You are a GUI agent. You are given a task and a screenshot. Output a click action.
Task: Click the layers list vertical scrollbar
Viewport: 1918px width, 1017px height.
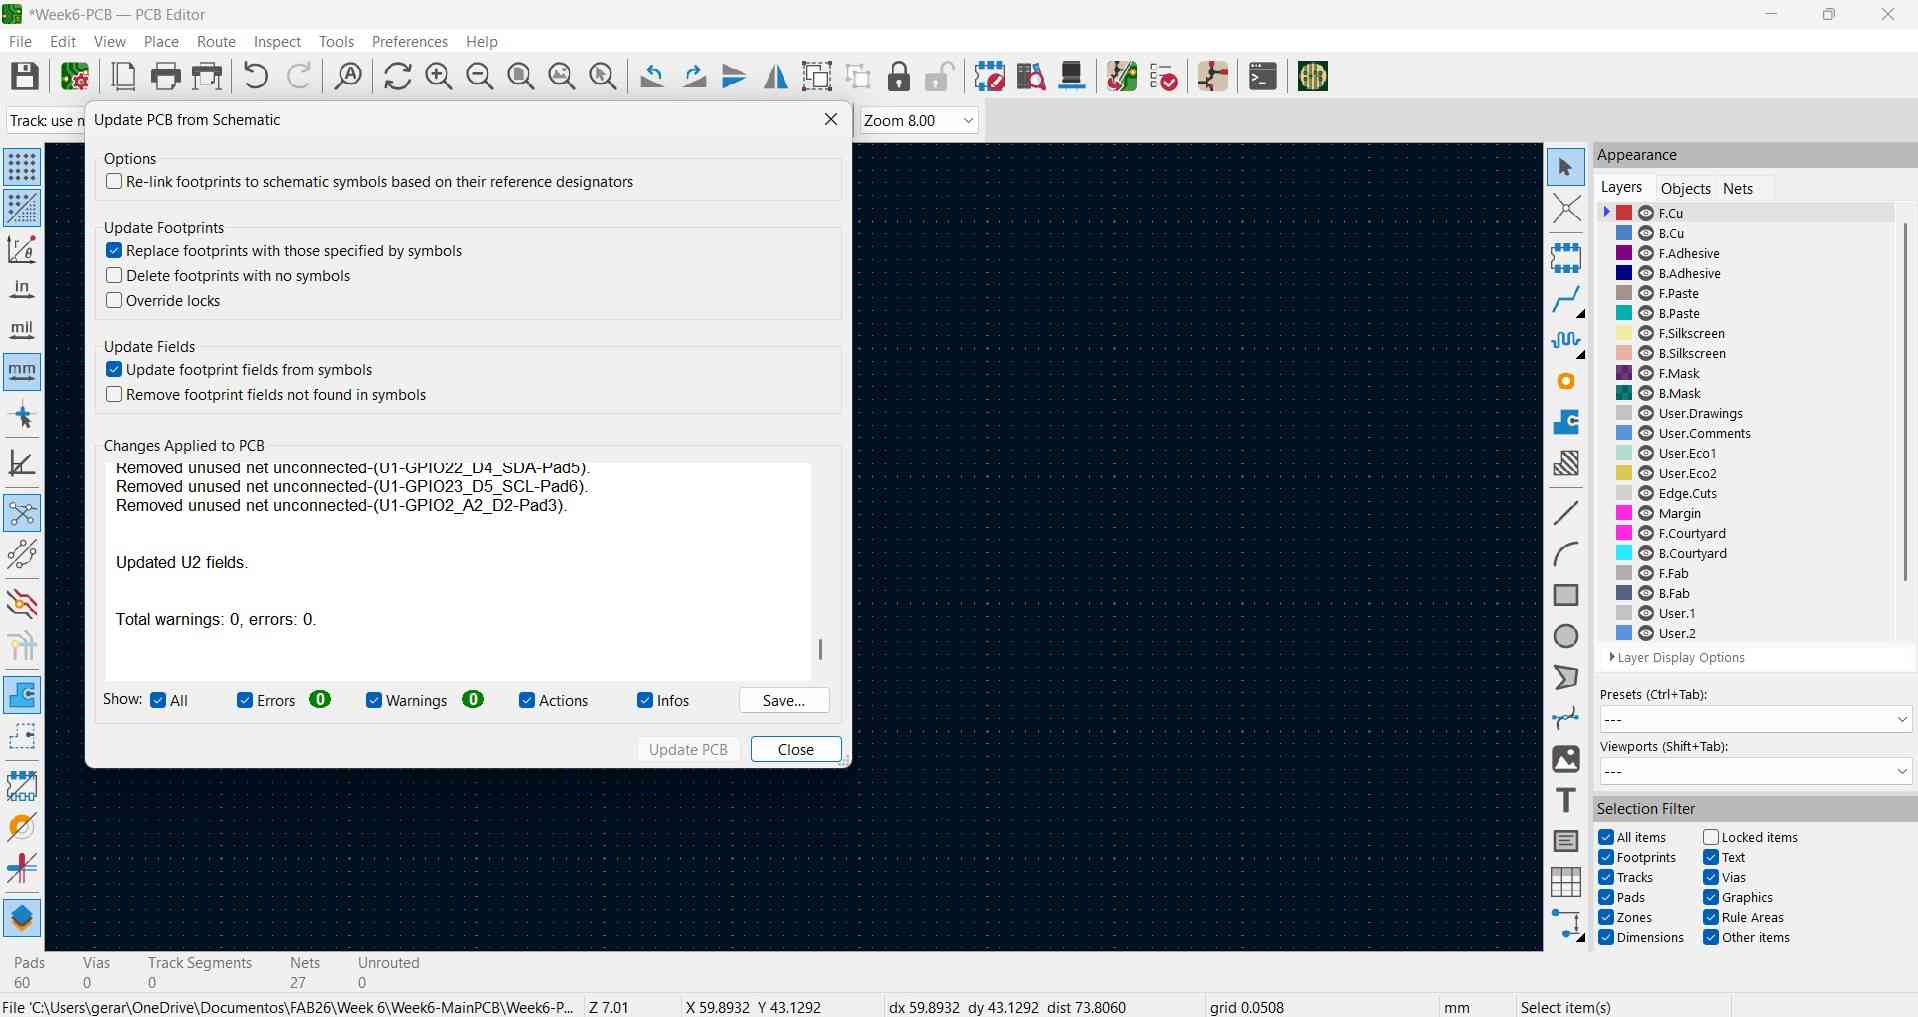1905,400
